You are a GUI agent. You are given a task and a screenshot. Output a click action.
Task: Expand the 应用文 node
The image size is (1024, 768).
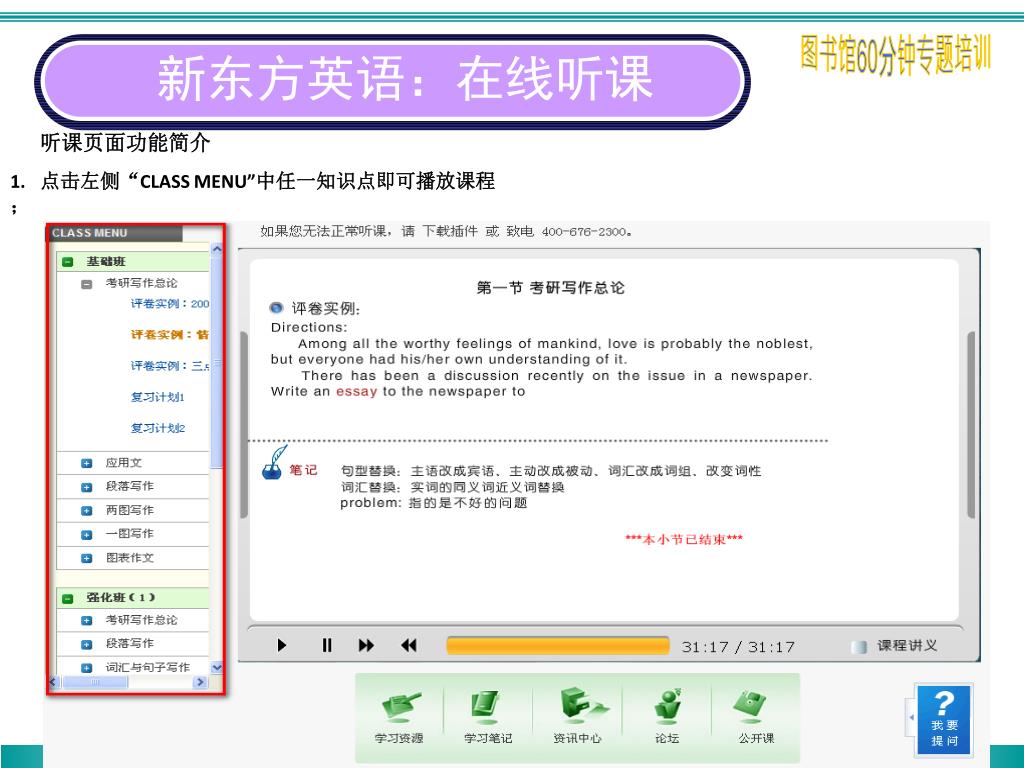pos(86,464)
